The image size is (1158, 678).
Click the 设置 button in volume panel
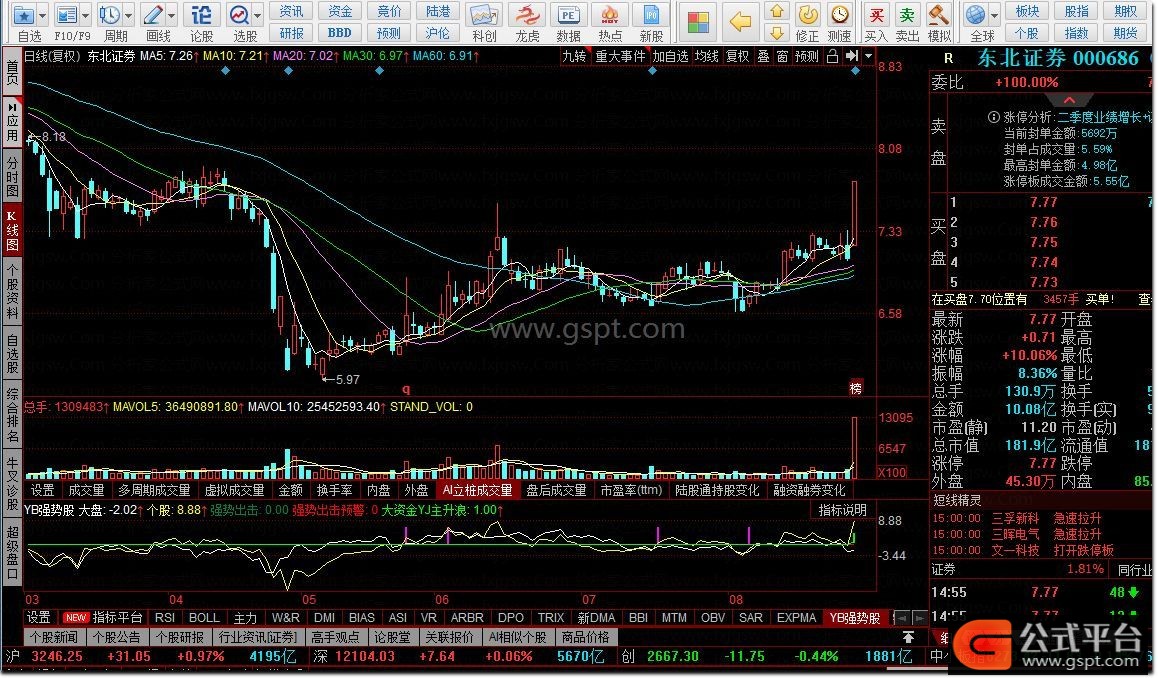[x=42, y=490]
